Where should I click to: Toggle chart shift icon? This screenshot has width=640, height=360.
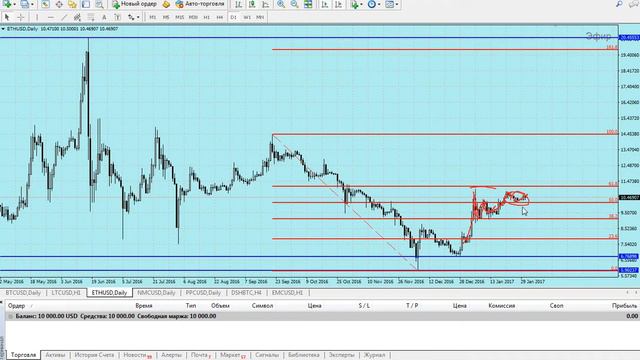(338, 4)
